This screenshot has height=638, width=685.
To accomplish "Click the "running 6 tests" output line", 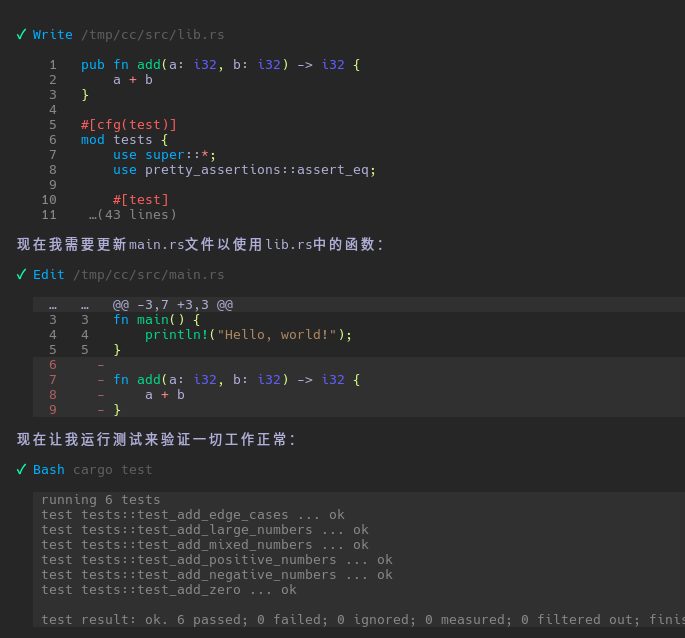I will click(101, 500).
